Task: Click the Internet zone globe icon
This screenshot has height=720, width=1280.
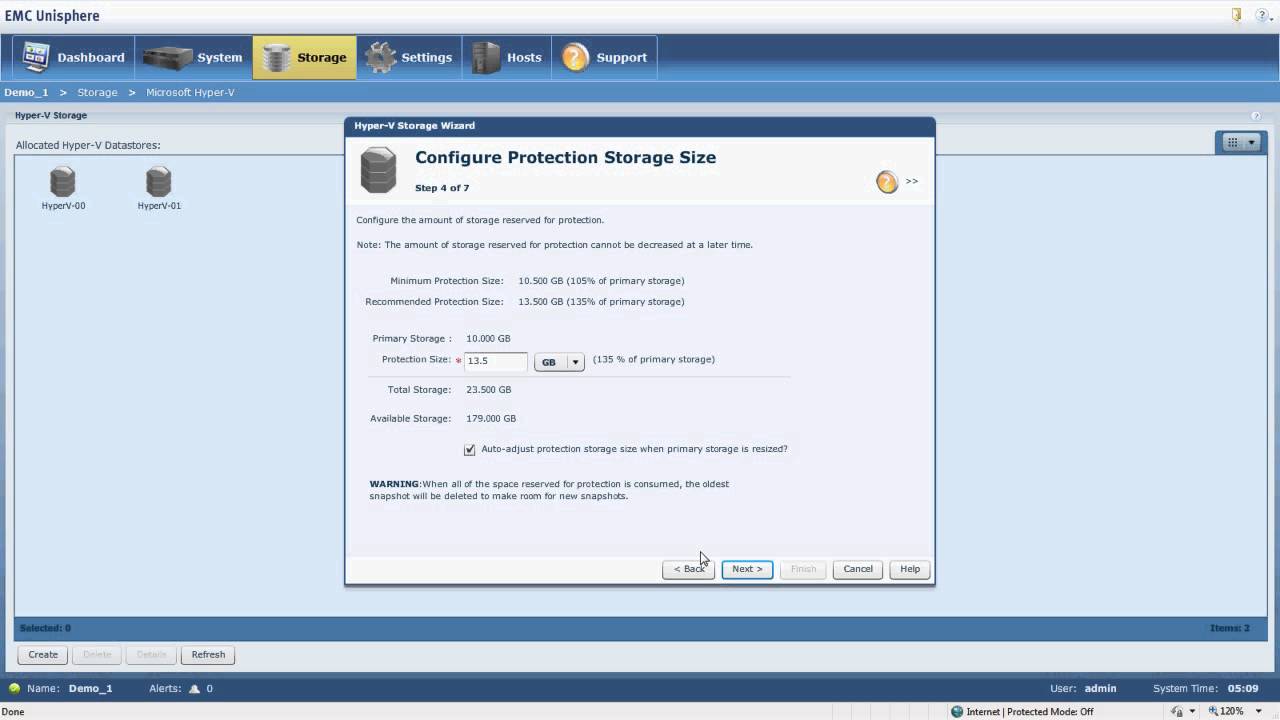Action: (x=957, y=712)
